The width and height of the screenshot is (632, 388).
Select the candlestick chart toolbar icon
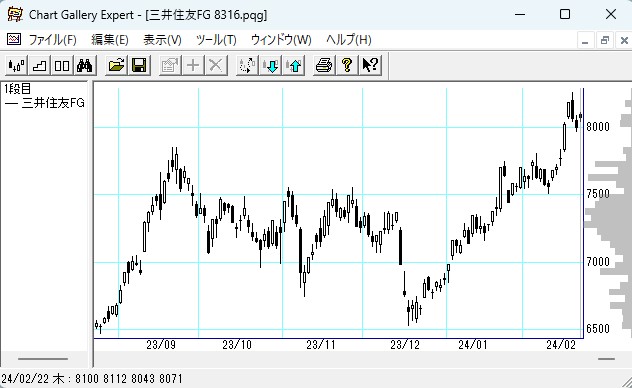pos(17,65)
